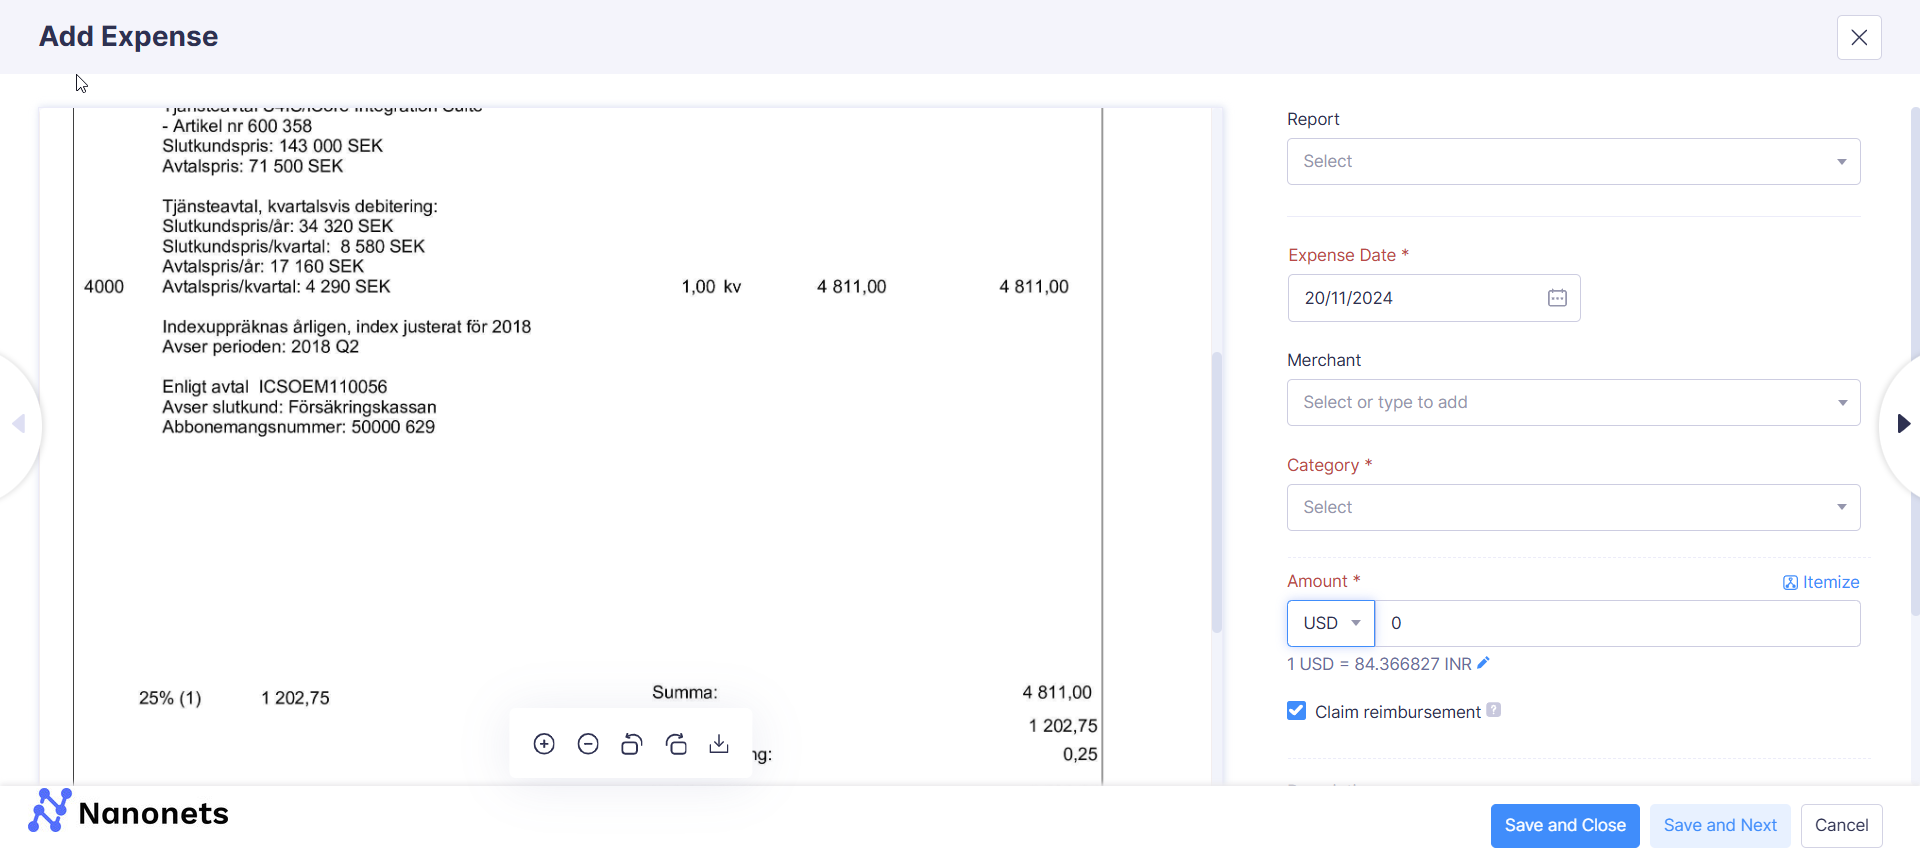
Task: Focus the Amount input field
Action: (x=1617, y=624)
